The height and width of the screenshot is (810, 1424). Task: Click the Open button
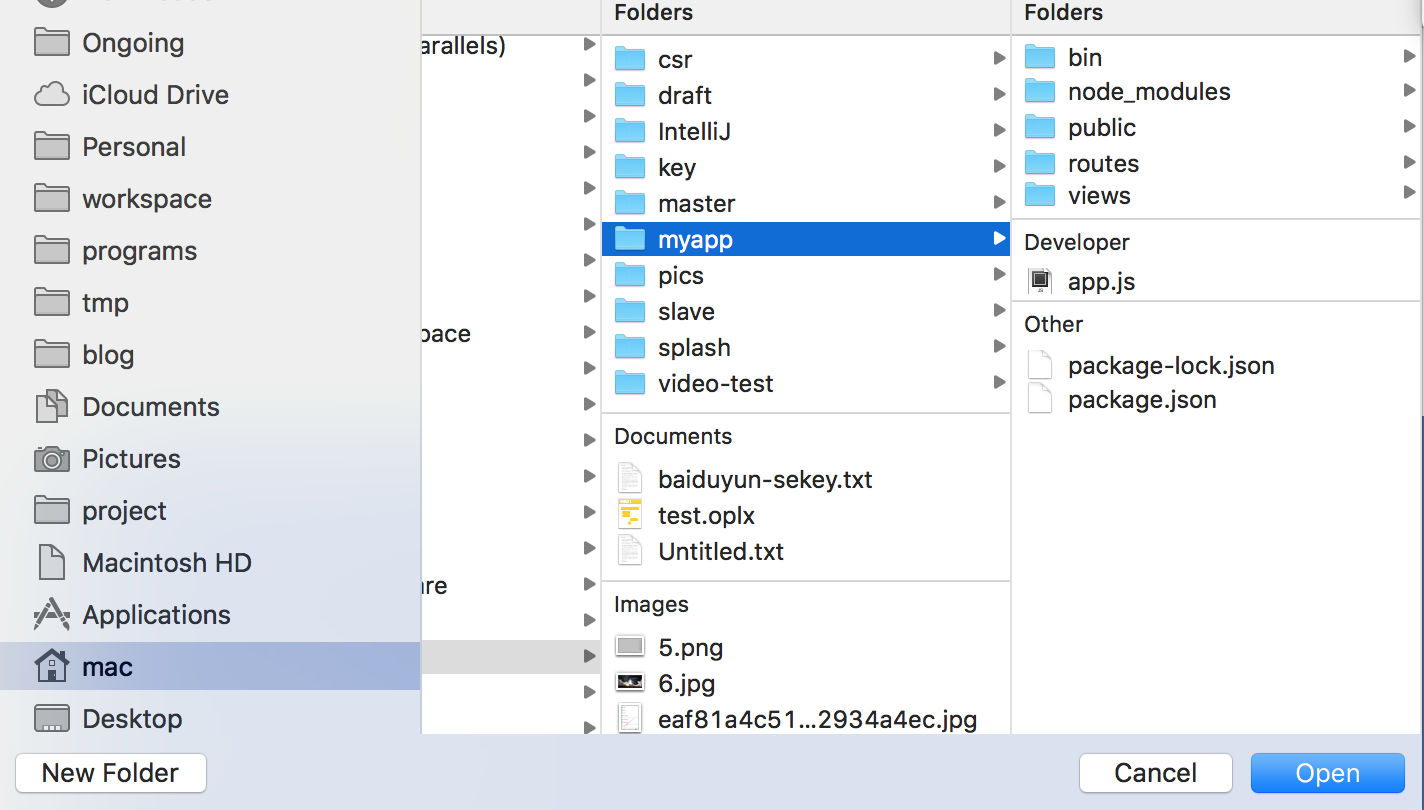1327,773
